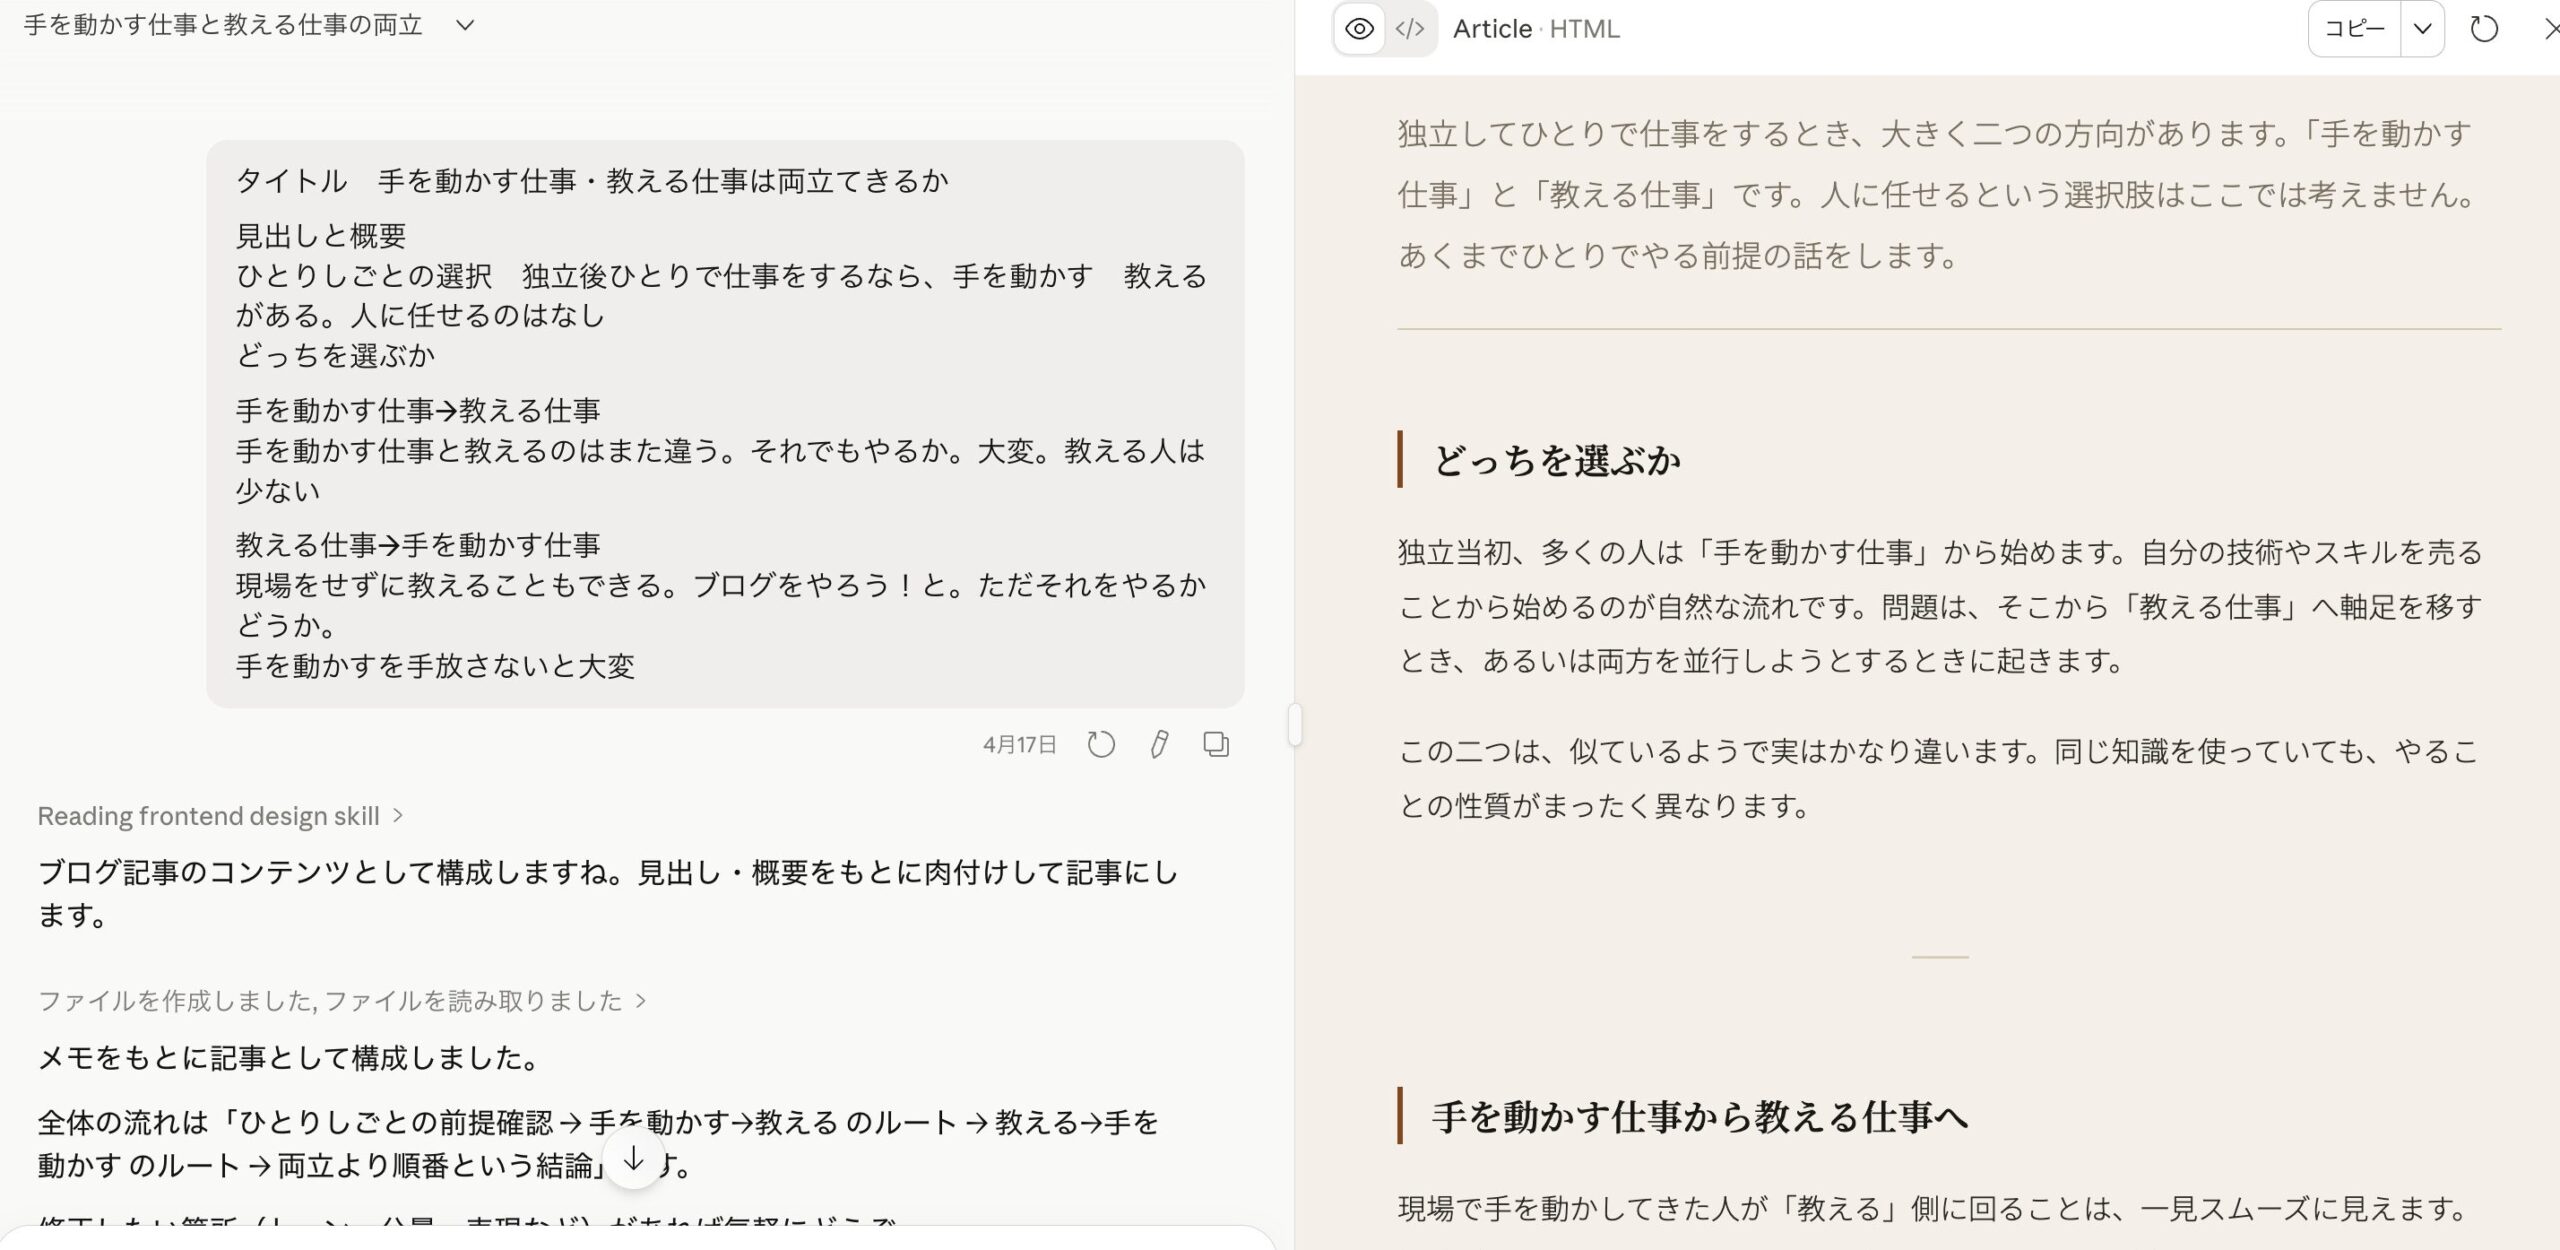
Task: Click the 手を動かす仕事から教える仕事へ heading
Action: click(1699, 1116)
